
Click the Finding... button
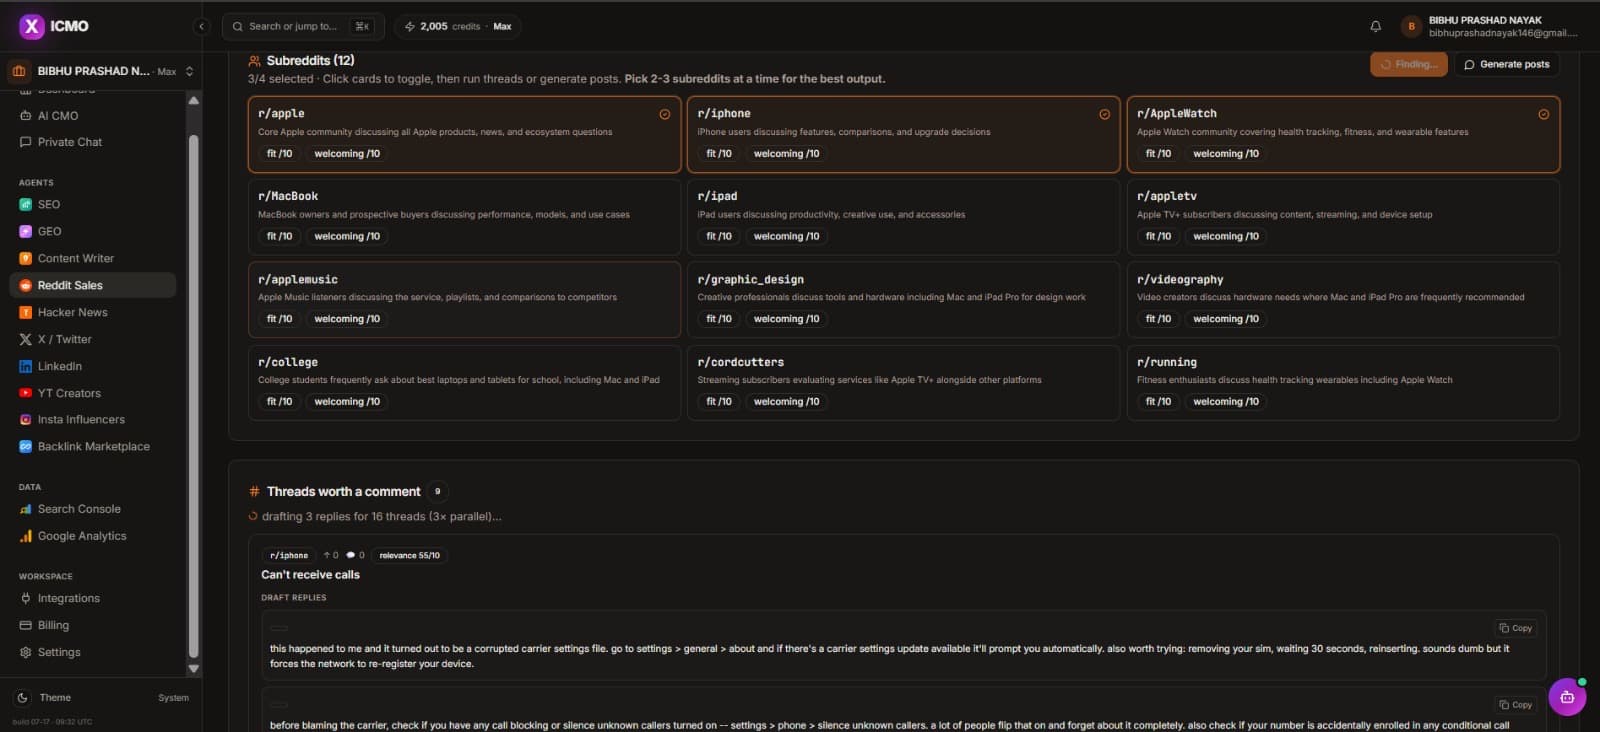(1409, 64)
